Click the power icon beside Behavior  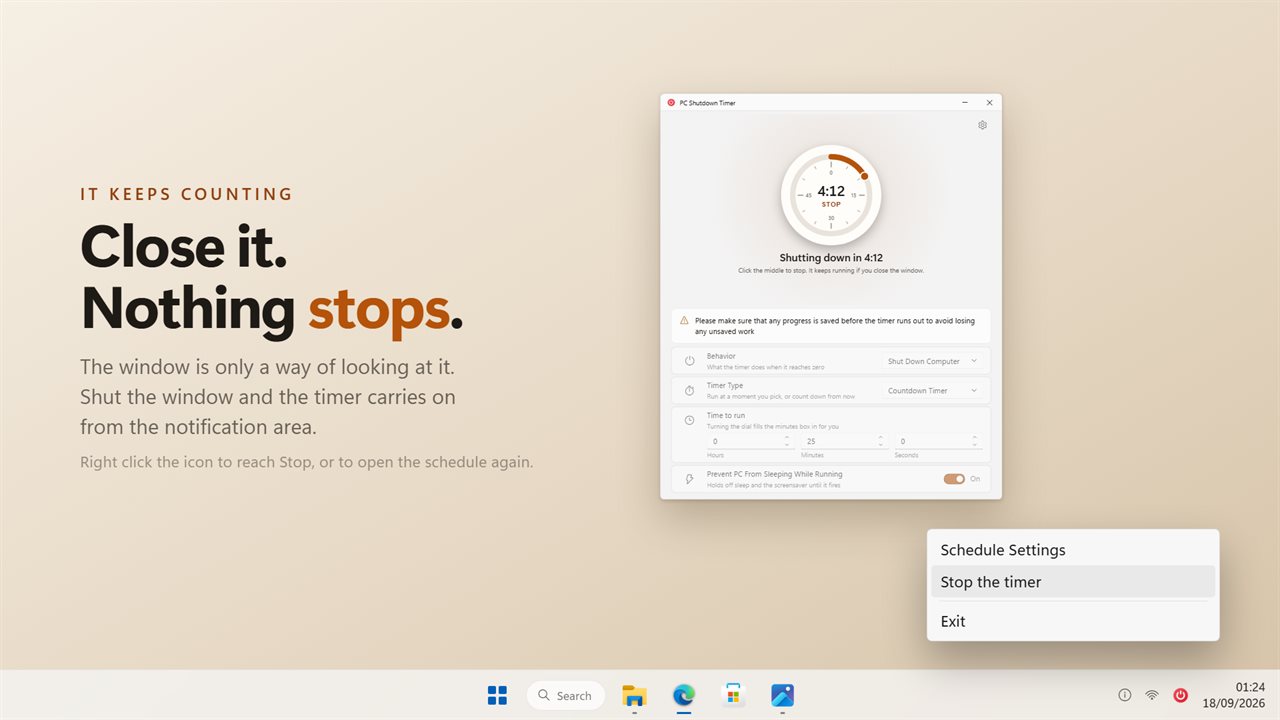pyautogui.click(x=689, y=361)
